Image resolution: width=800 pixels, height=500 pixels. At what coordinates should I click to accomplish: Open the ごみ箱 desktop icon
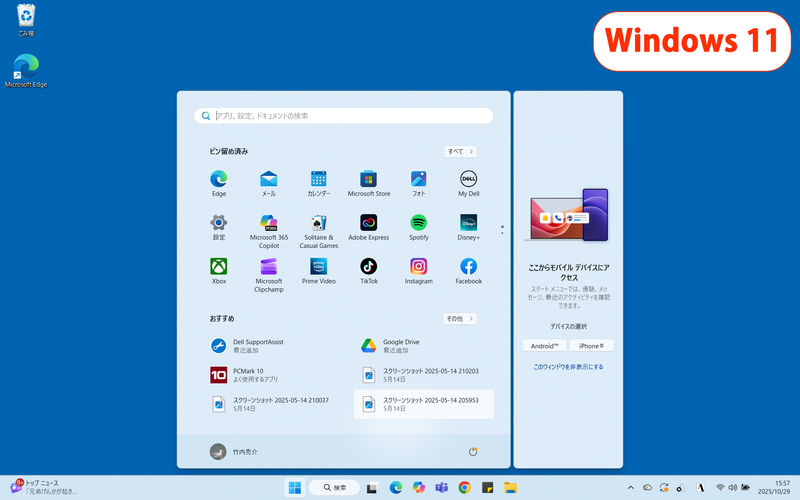pyautogui.click(x=26, y=20)
